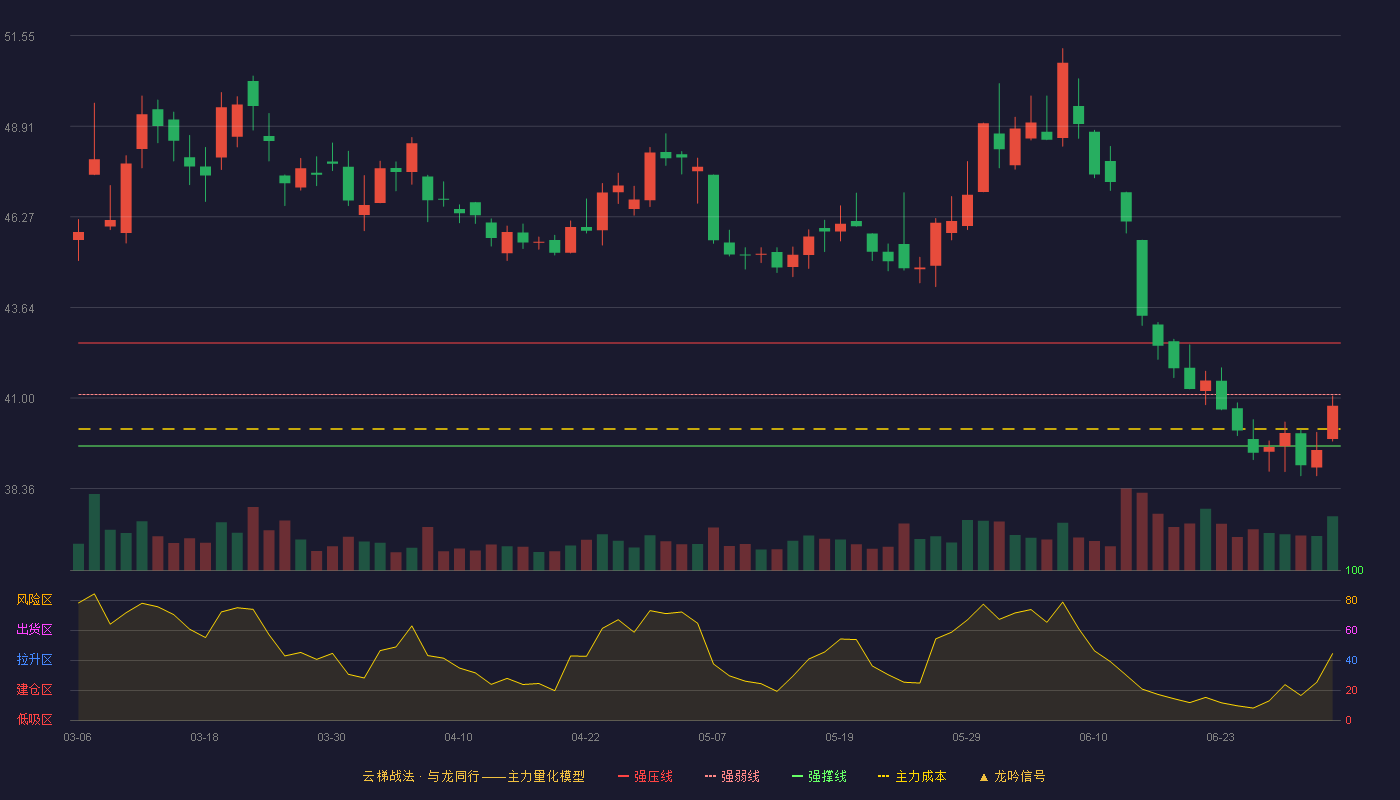Image resolution: width=1400 pixels, height=800 pixels.
Task: Click the 04-10 date label
Action: coord(458,737)
